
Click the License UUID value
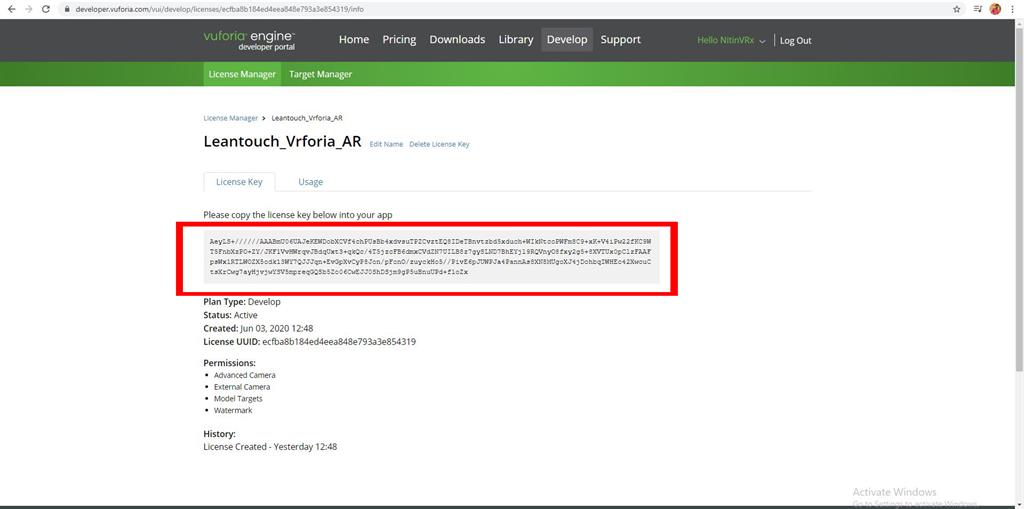click(x=339, y=342)
